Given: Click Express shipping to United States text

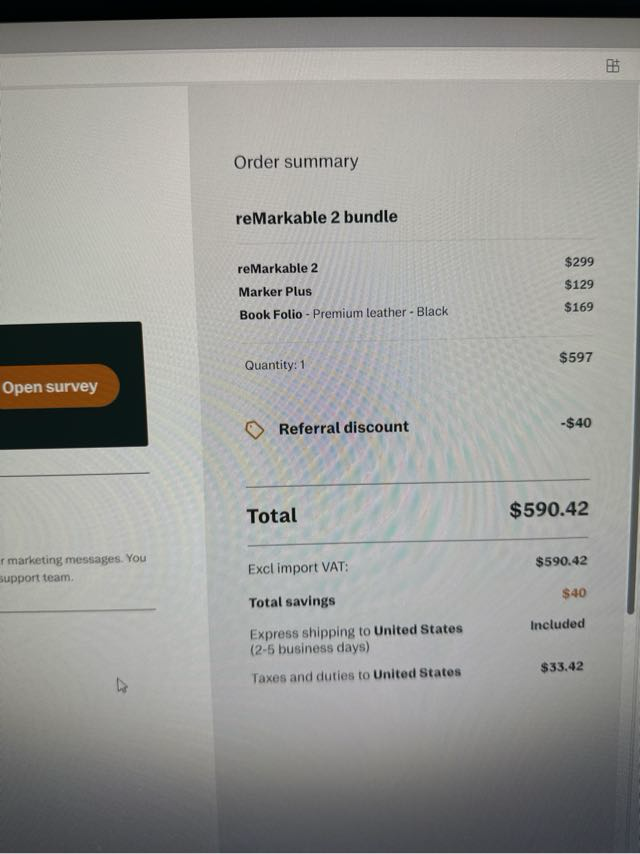Looking at the screenshot, I should coord(355,632).
